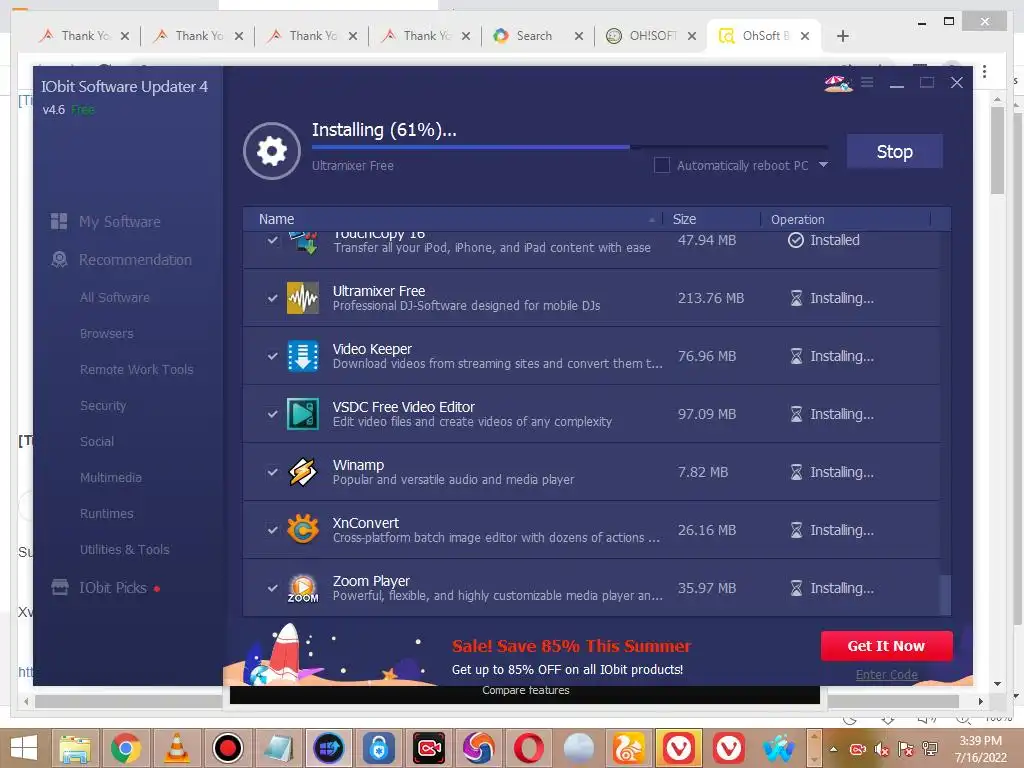Click the software list vertical scrollbar
The image size is (1024, 768).
click(945, 594)
